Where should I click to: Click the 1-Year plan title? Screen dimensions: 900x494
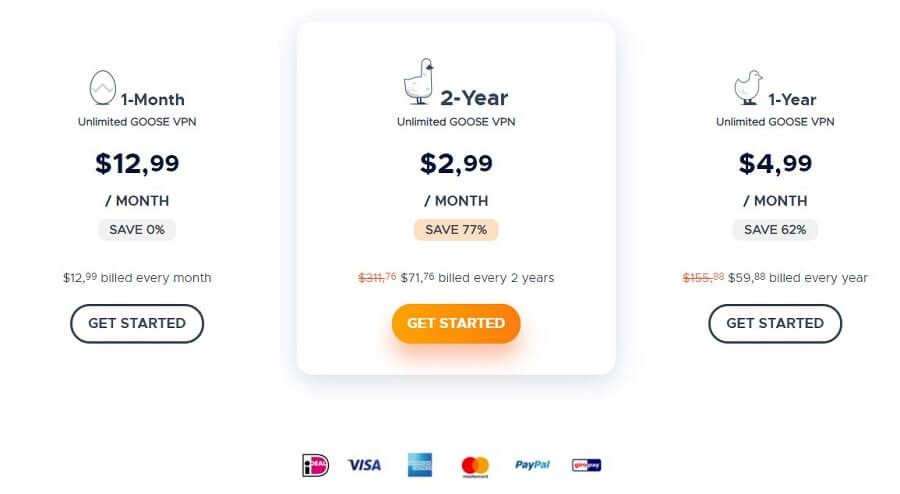792,100
